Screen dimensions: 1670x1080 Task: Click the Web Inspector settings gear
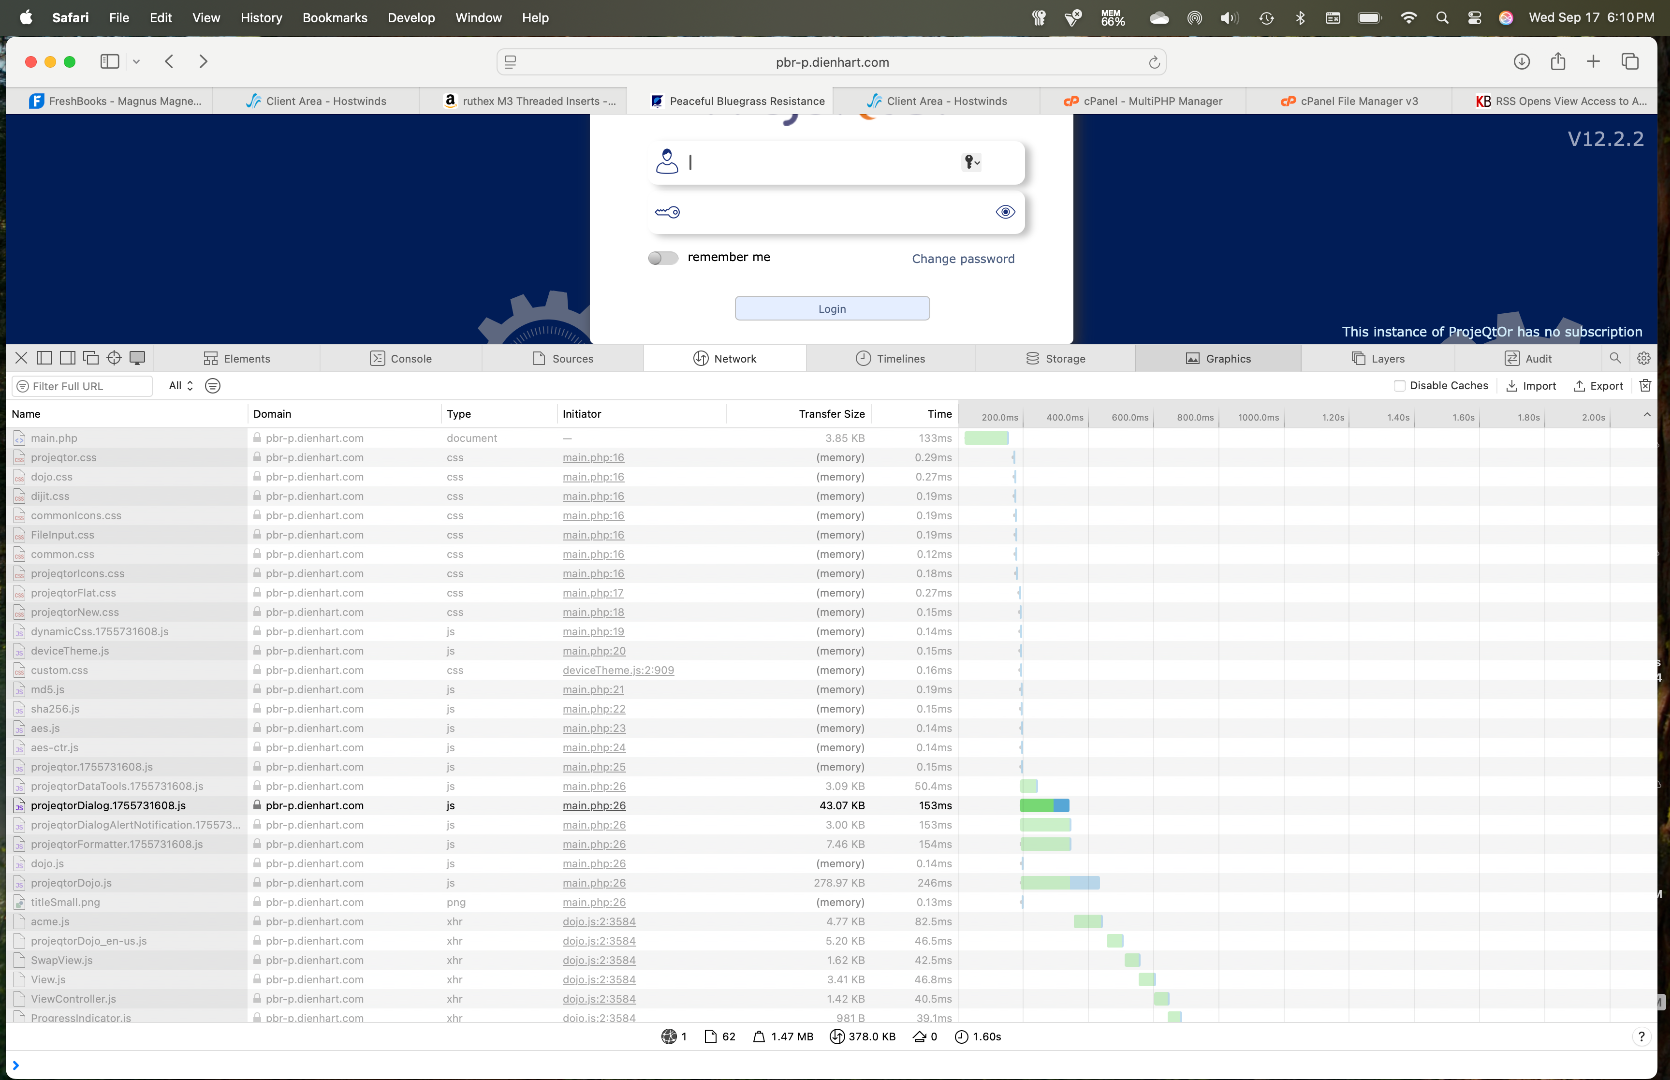1643,358
